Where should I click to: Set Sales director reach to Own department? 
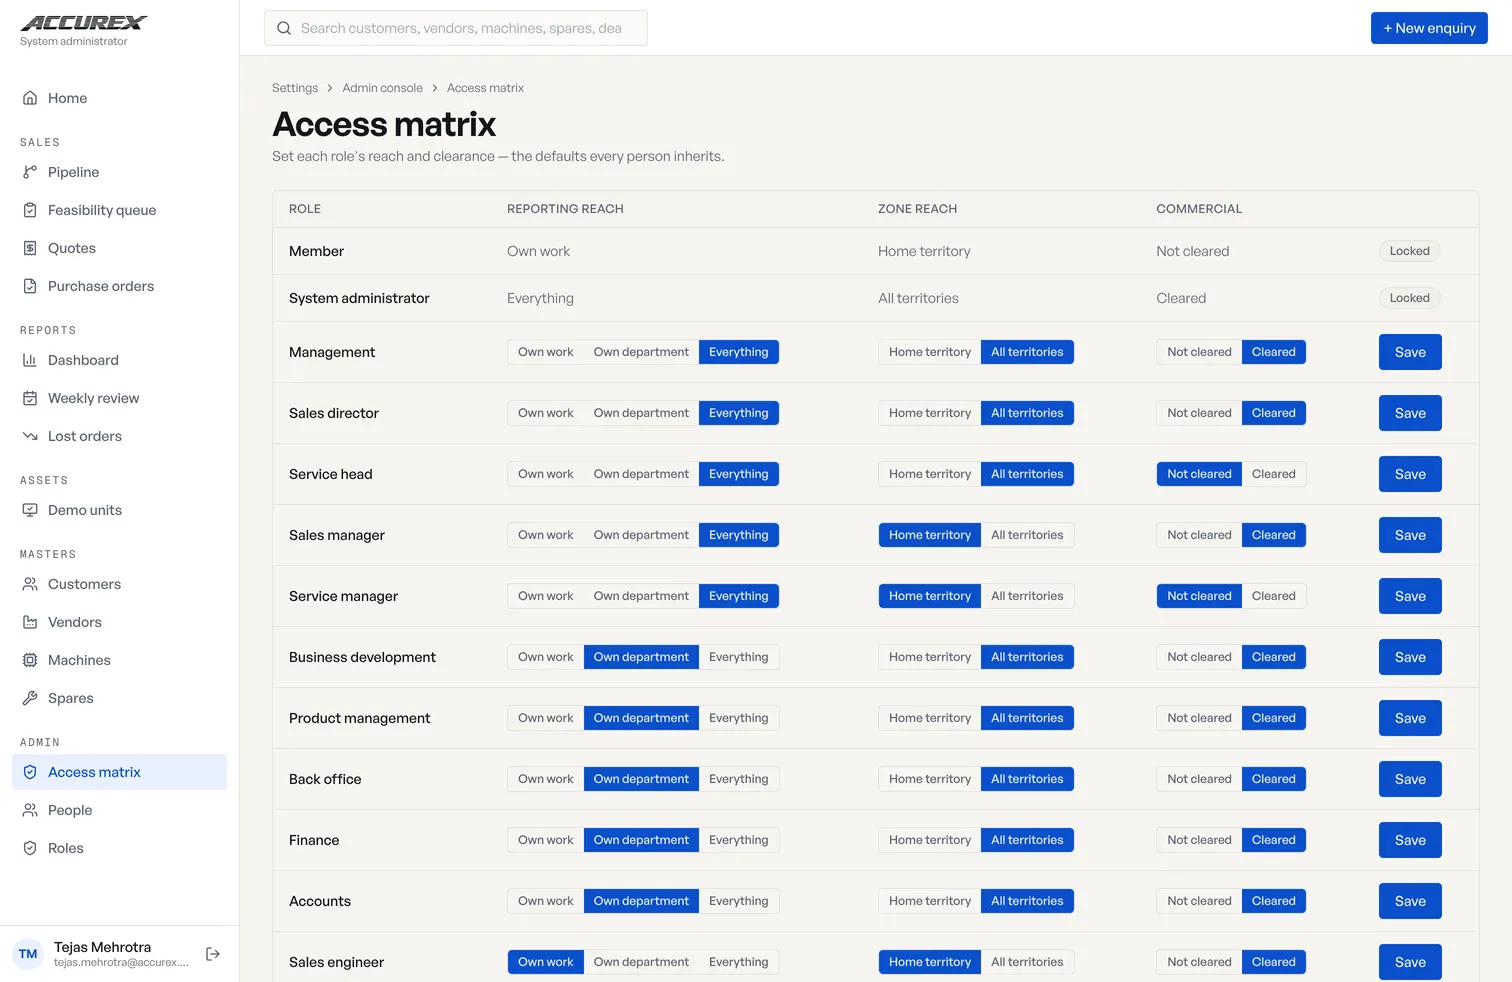(x=641, y=413)
